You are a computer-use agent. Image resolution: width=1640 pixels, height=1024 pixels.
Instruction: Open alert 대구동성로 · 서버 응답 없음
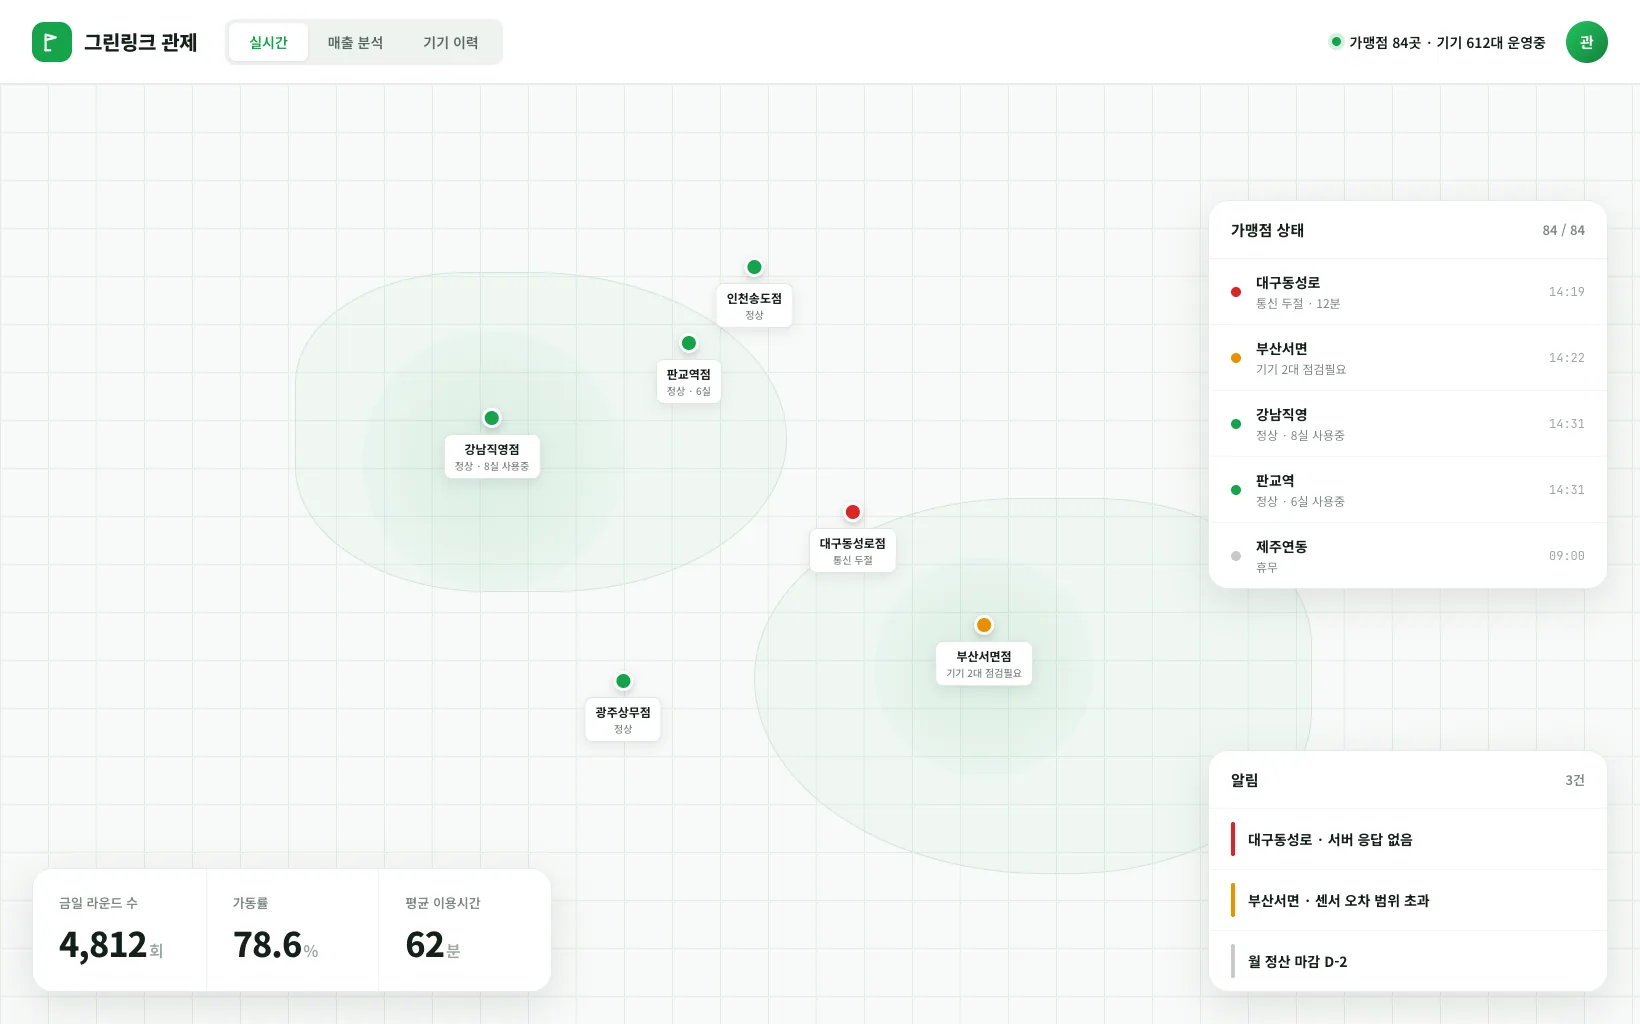click(1407, 840)
